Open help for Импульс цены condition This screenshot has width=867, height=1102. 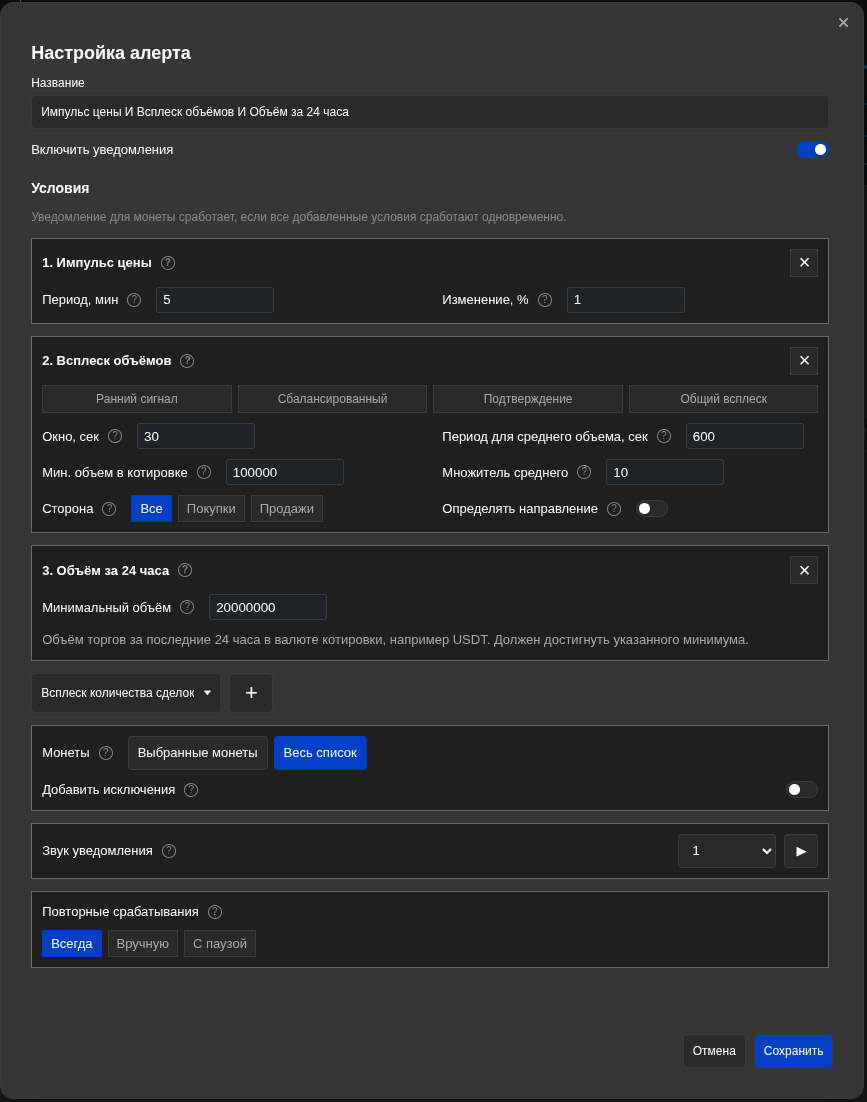168,263
